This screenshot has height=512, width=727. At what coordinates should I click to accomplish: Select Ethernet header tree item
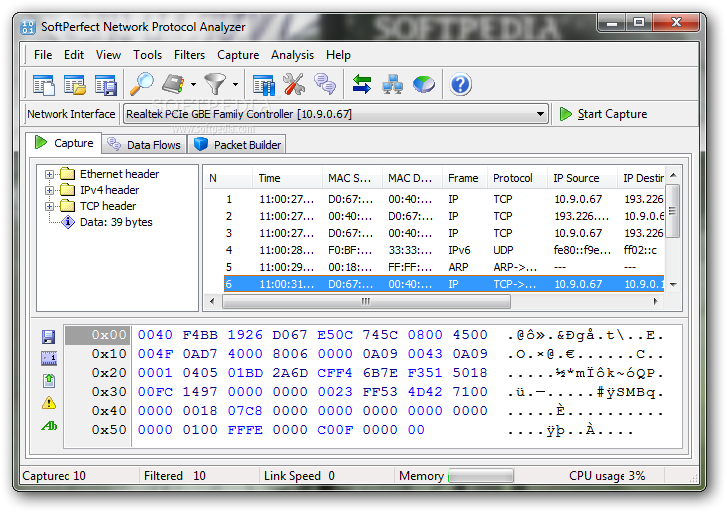(119, 174)
